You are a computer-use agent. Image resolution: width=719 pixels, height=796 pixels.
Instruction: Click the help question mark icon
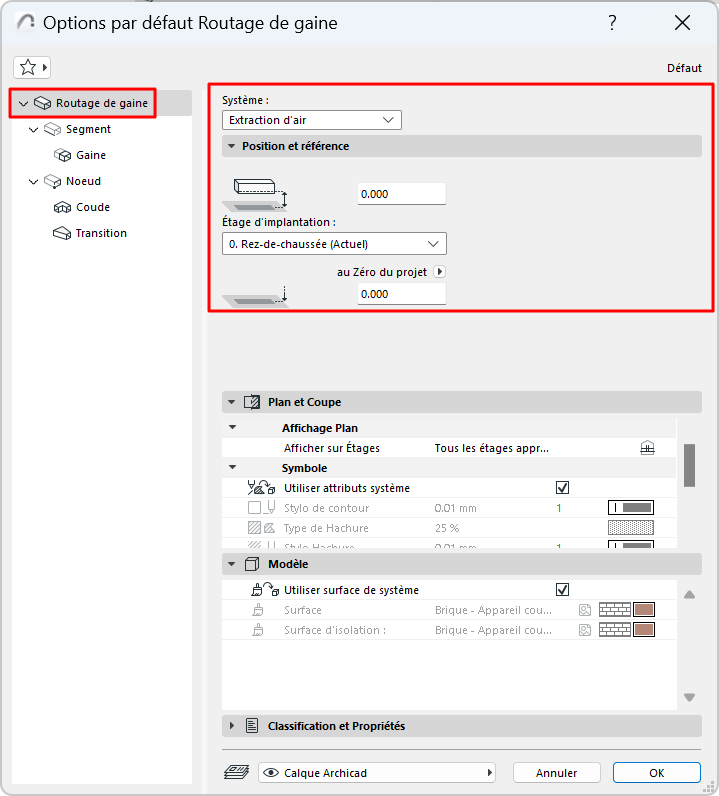click(x=612, y=23)
